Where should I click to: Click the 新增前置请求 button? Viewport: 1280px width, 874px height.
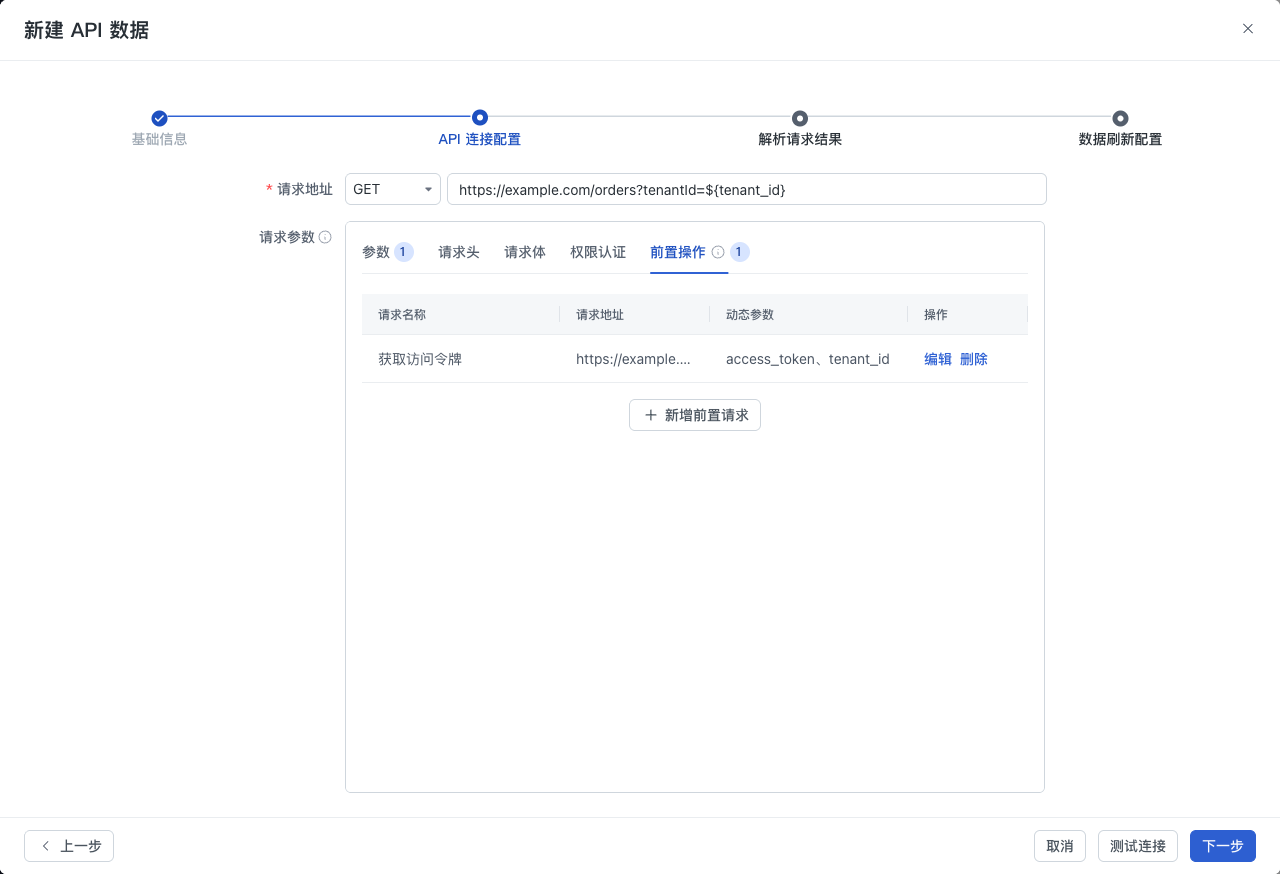tap(695, 415)
